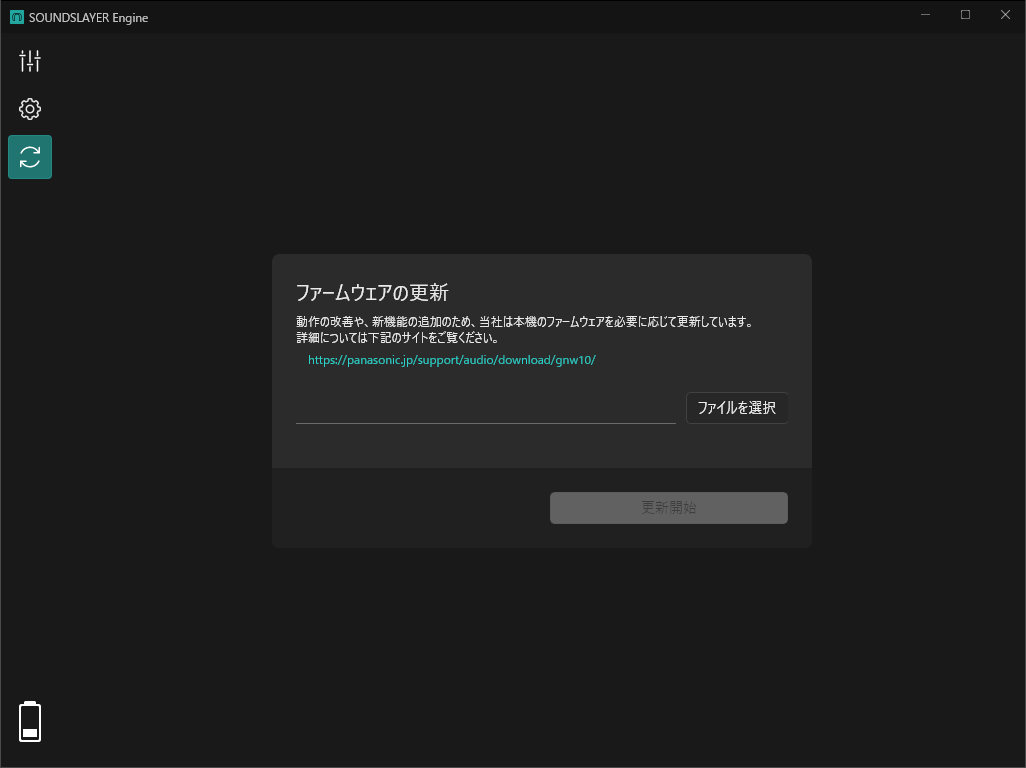Click the ファームウェアの更新 heading
Image resolution: width=1026 pixels, height=768 pixels.
(x=372, y=293)
